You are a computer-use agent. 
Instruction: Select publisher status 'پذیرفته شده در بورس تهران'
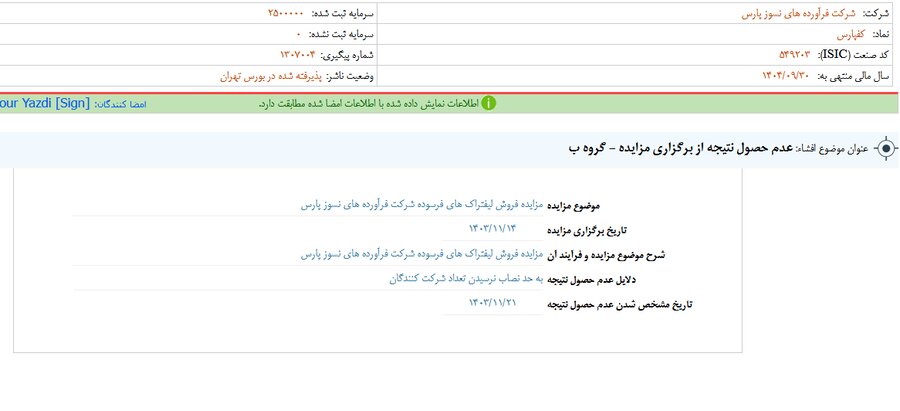[271, 76]
